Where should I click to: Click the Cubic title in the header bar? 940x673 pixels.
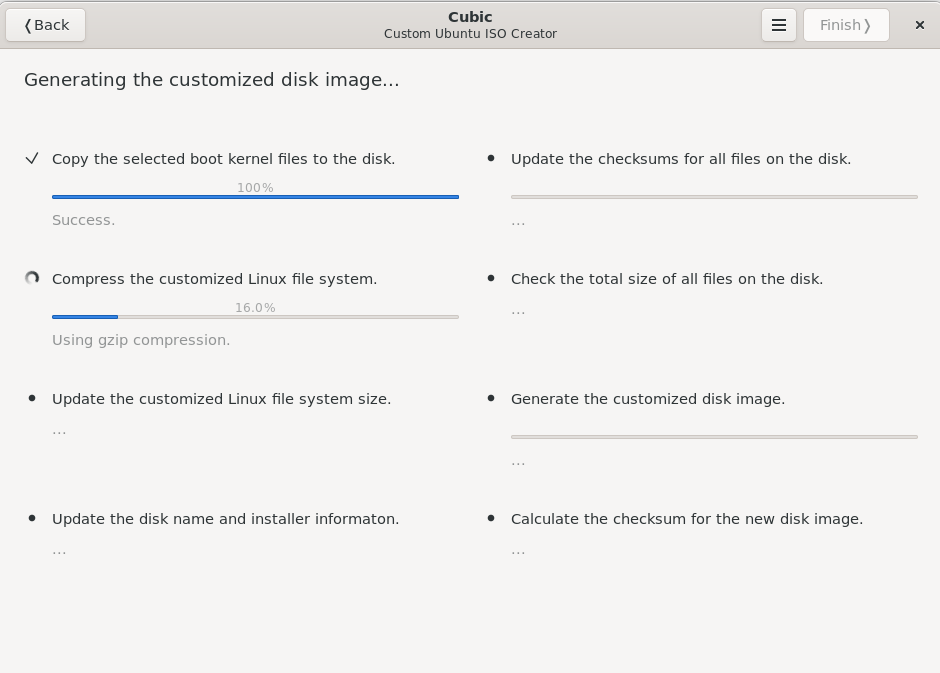tap(470, 17)
